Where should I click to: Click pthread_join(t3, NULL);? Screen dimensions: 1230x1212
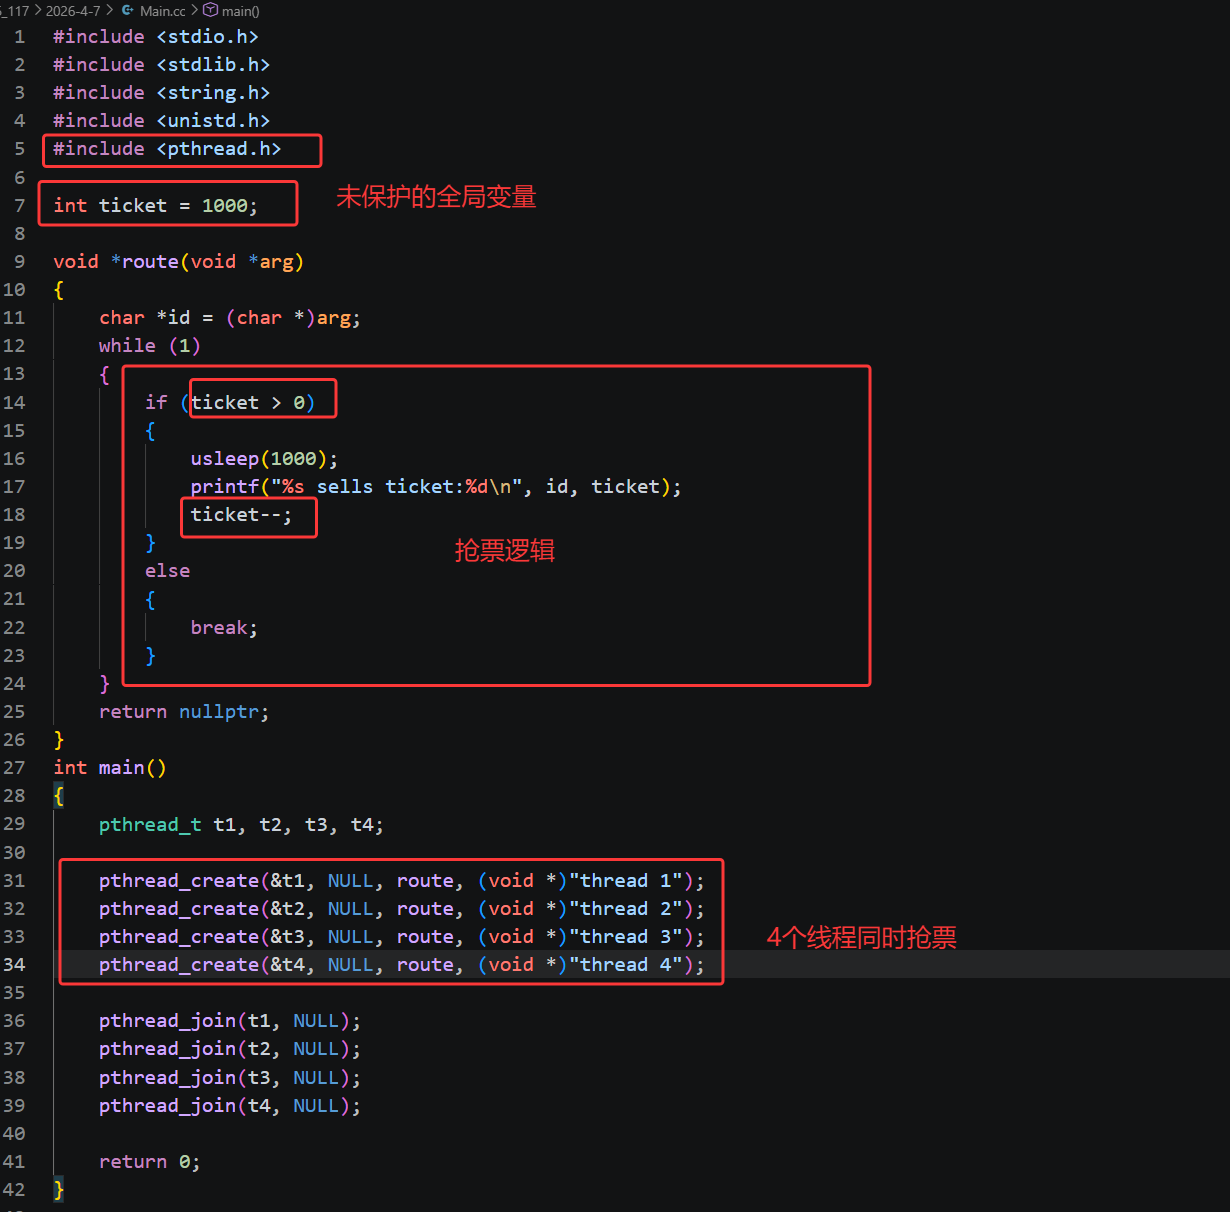(230, 1078)
